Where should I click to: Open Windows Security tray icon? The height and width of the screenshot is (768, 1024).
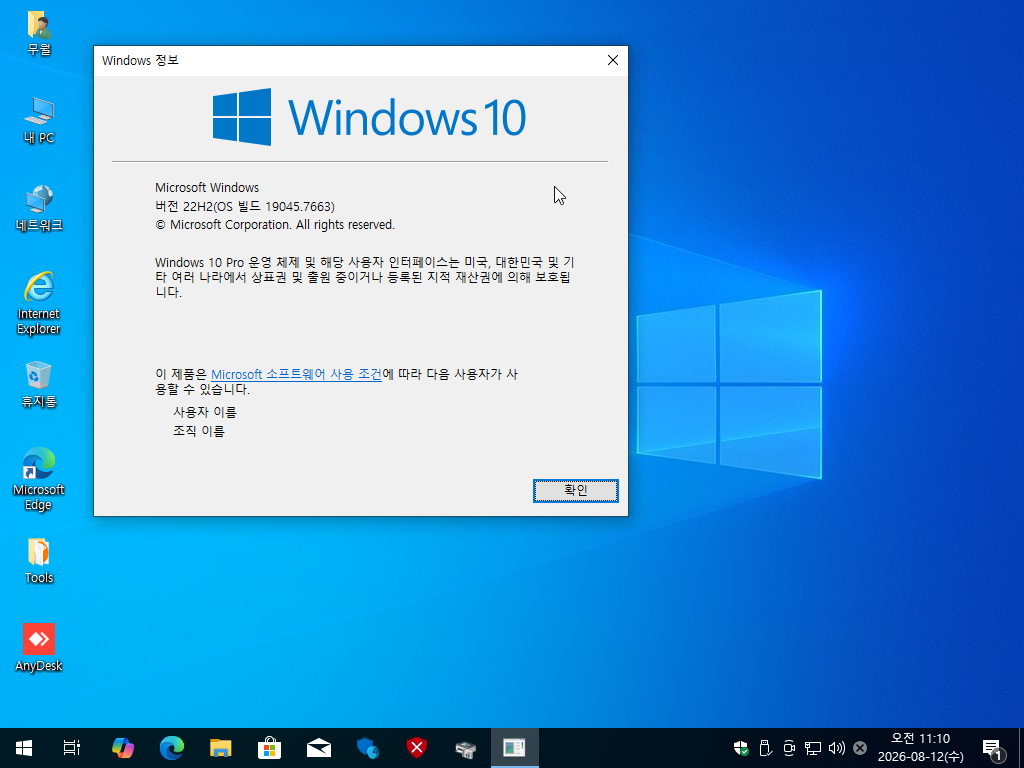click(741, 748)
